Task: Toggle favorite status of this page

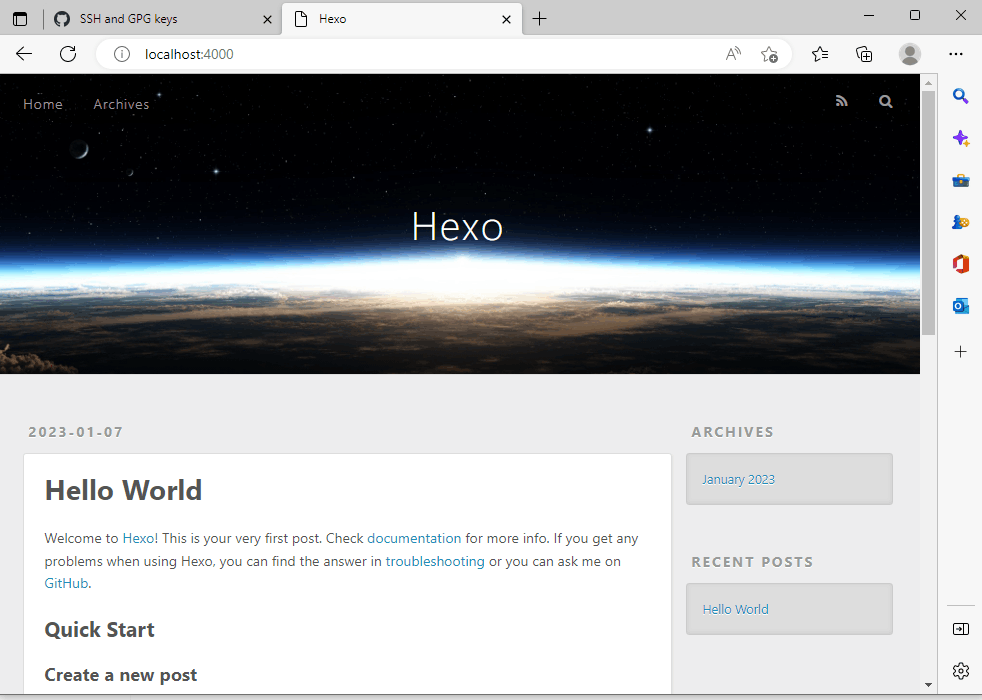Action: pos(770,54)
